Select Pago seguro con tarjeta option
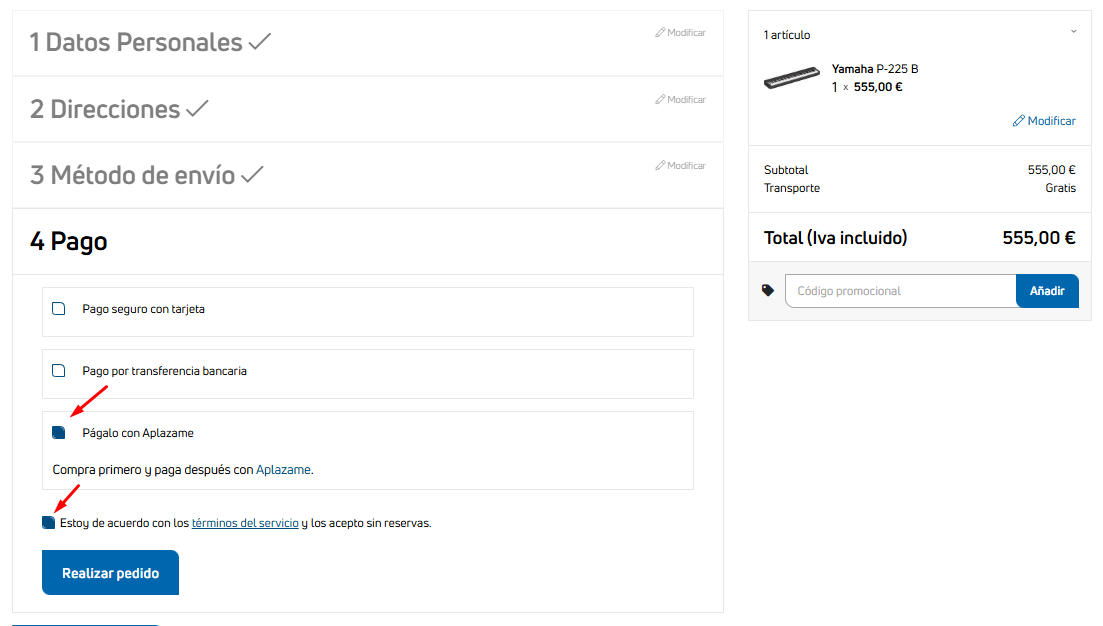Image resolution: width=1103 pixels, height=626 pixels. click(59, 309)
